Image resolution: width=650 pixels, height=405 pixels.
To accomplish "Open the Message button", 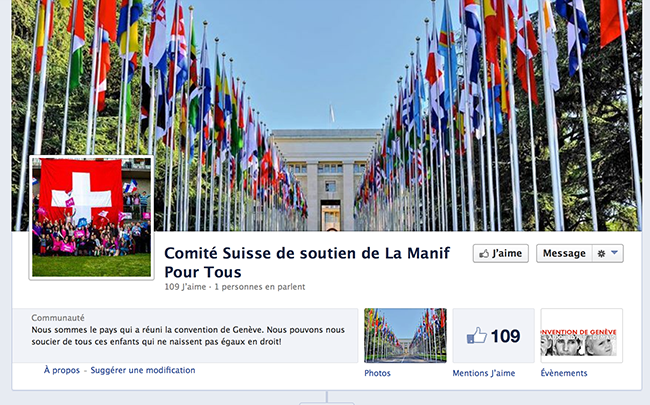I will (x=564, y=253).
